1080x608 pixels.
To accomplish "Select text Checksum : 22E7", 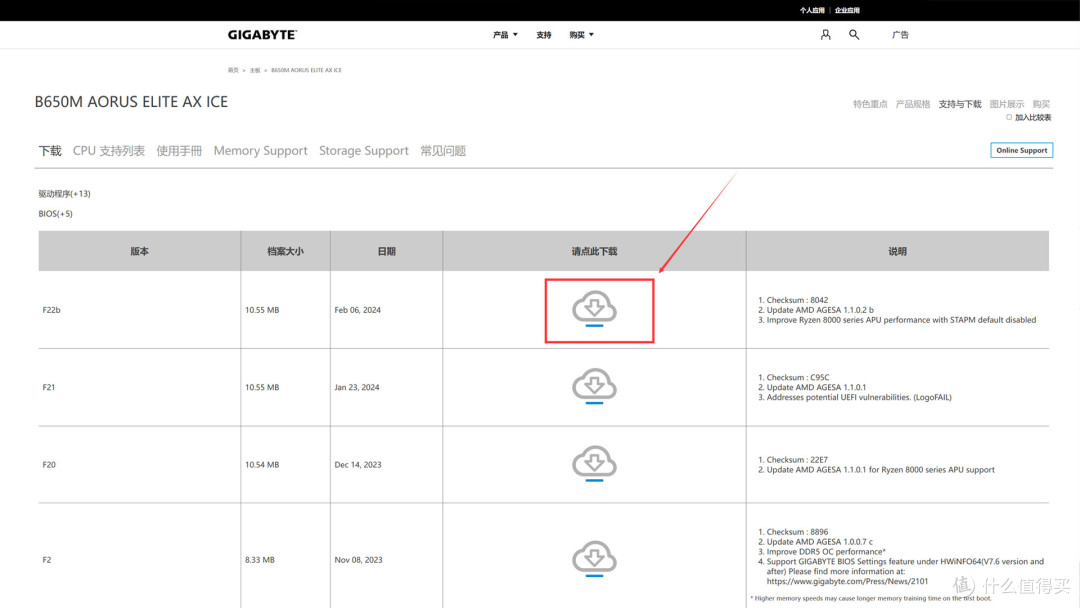I will pos(798,460).
